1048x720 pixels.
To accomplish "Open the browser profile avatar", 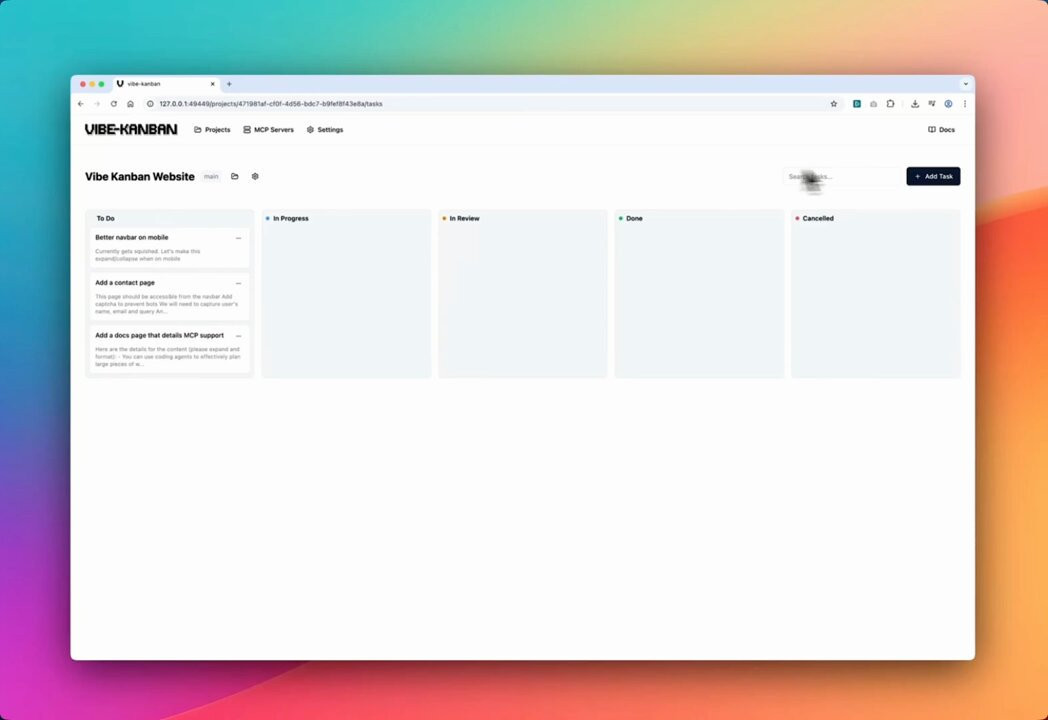I will (x=948, y=104).
